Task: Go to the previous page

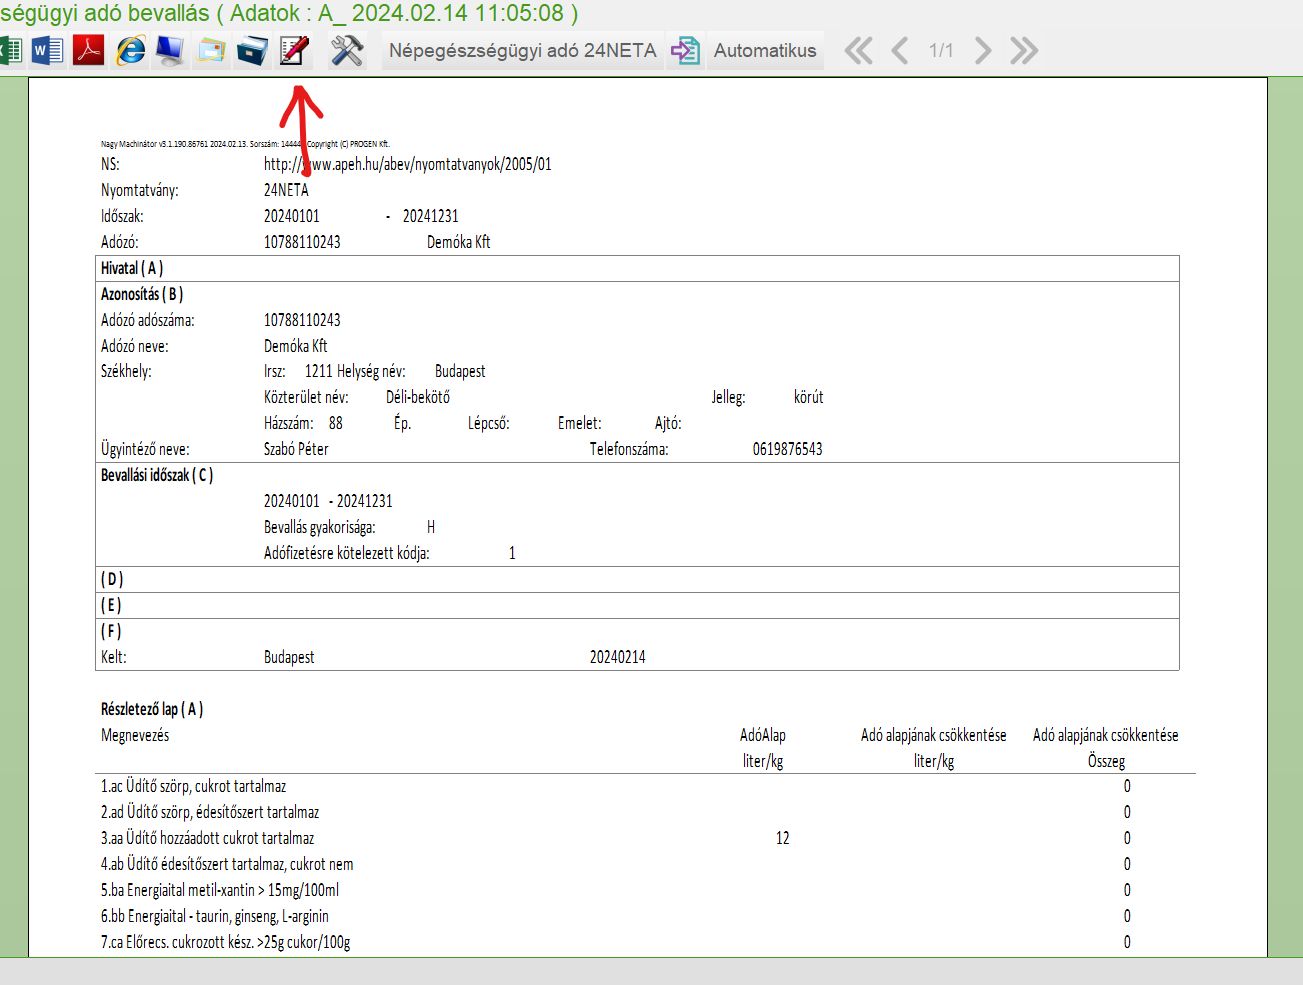Action: pyautogui.click(x=900, y=50)
